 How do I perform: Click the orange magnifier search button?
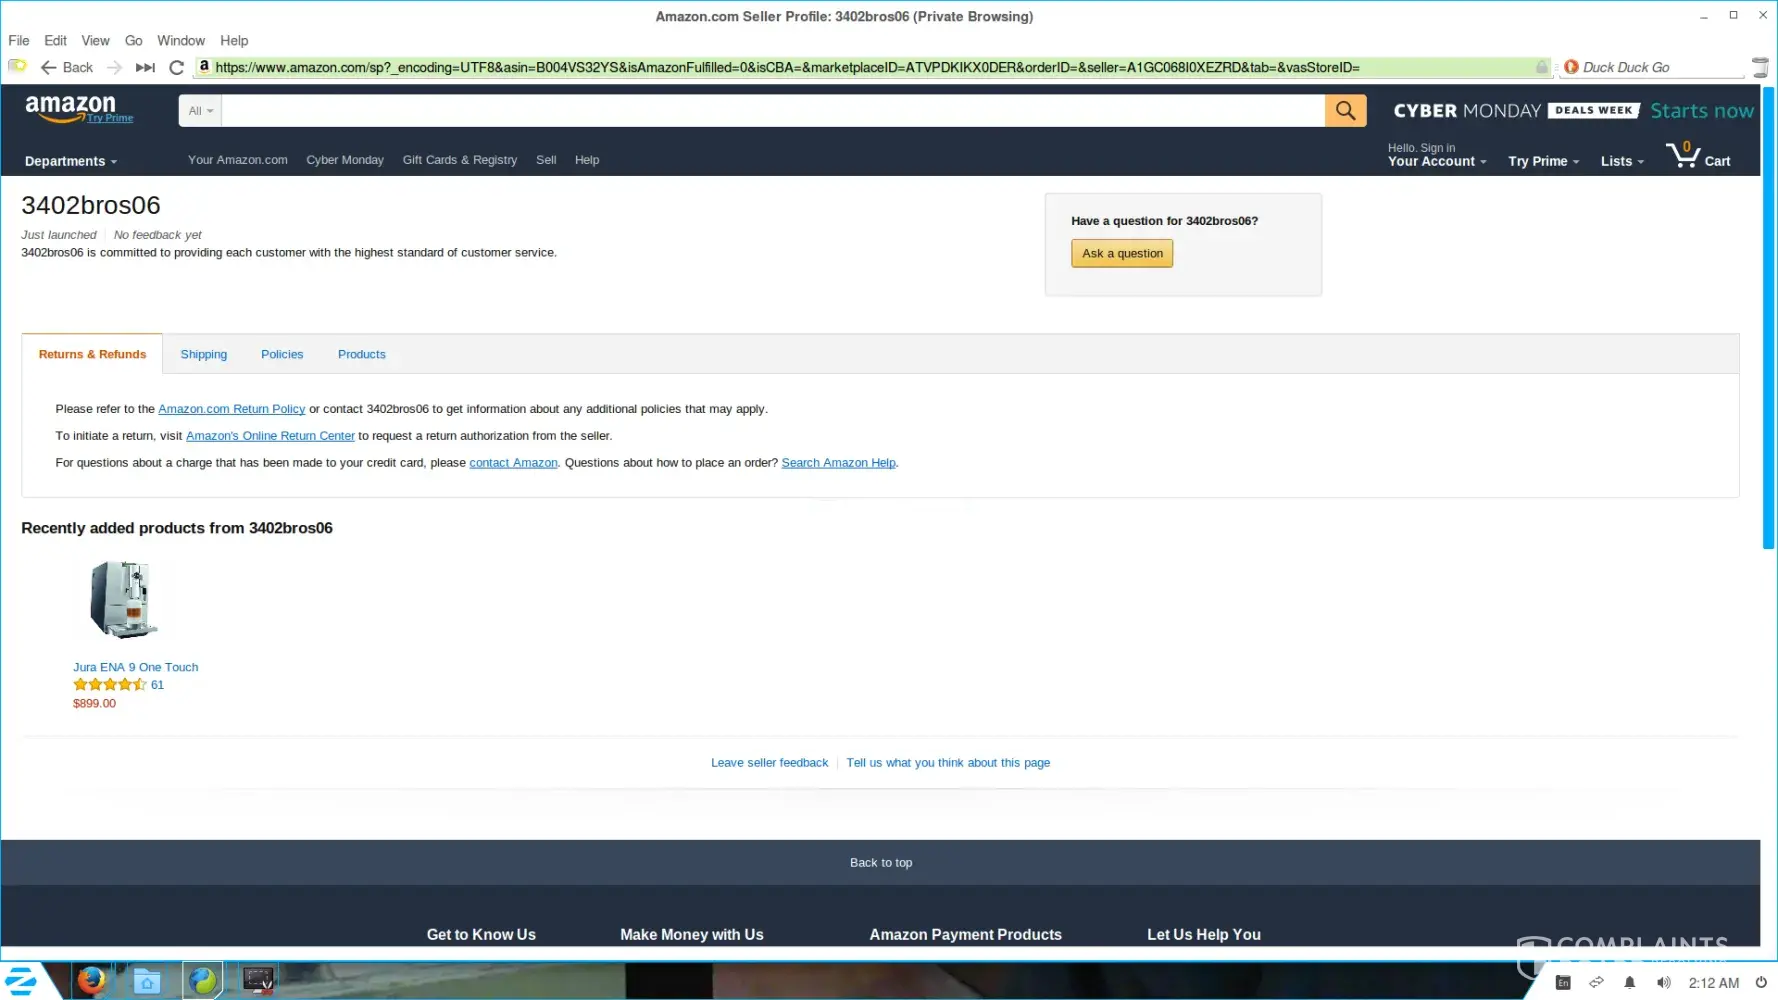pyautogui.click(x=1345, y=110)
